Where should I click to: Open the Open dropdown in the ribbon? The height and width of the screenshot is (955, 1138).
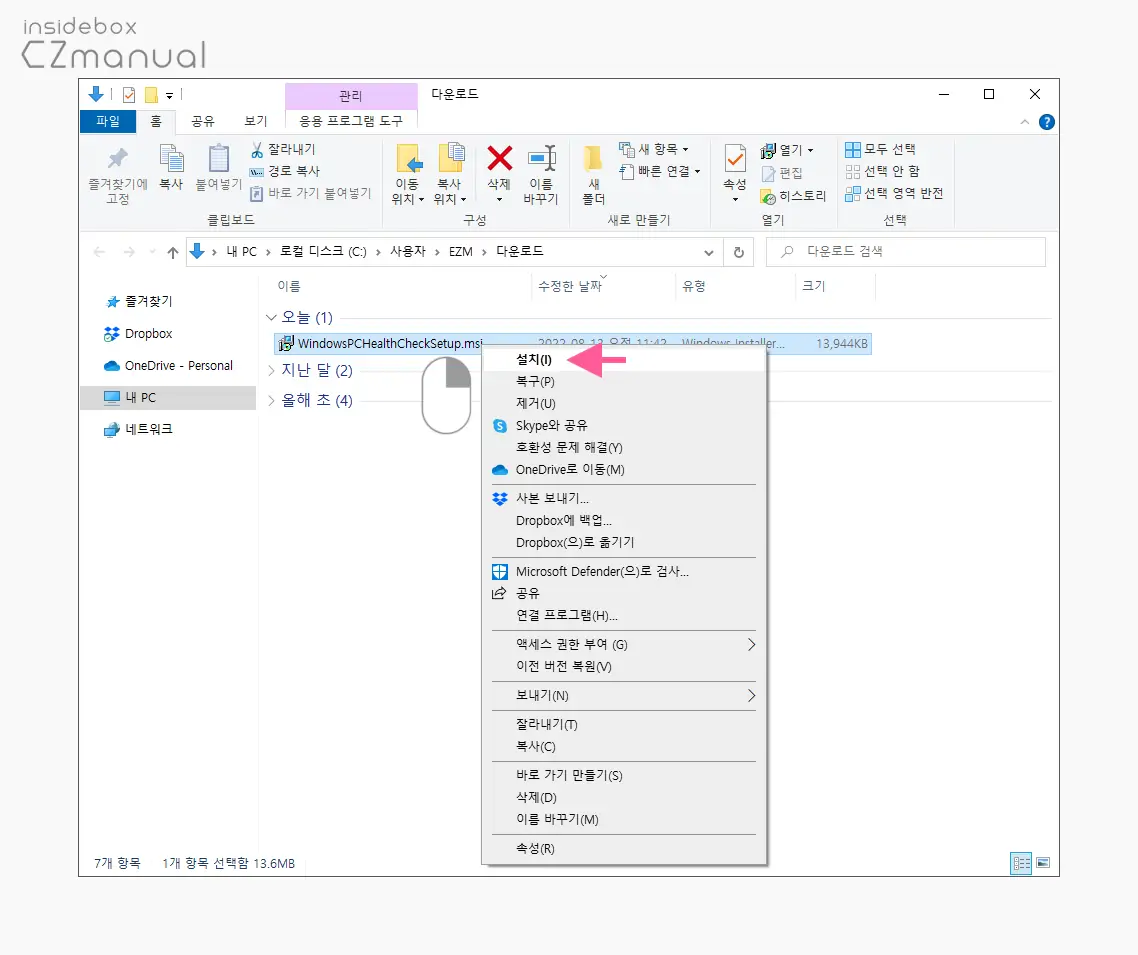click(x=787, y=150)
